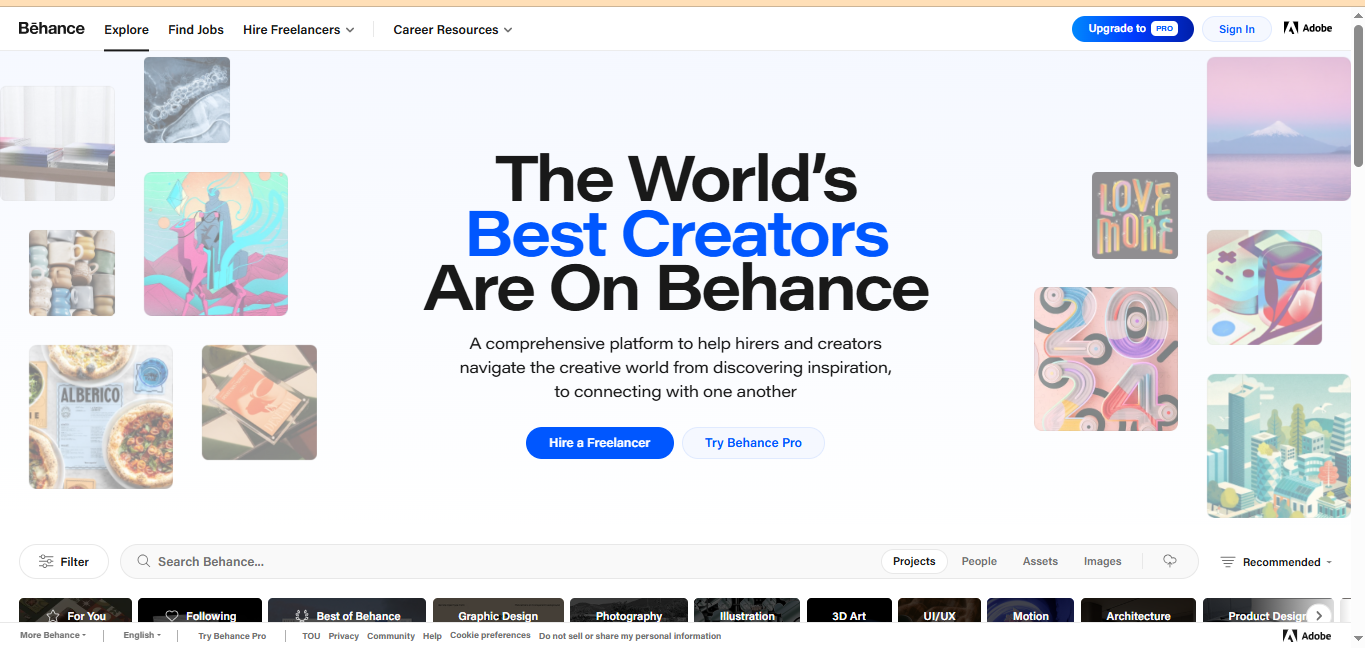The image size is (1365, 648).
Task: Go to the Behance logo homepage
Action: (51, 29)
